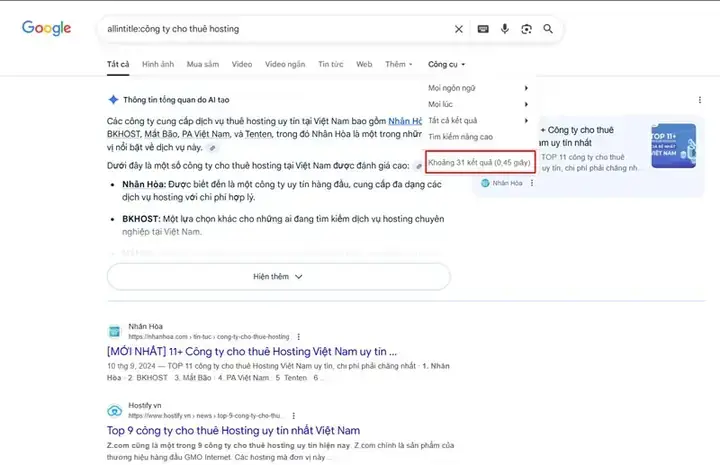Open "Top 9 công ty cho thuê Hosting" result

coord(233,430)
